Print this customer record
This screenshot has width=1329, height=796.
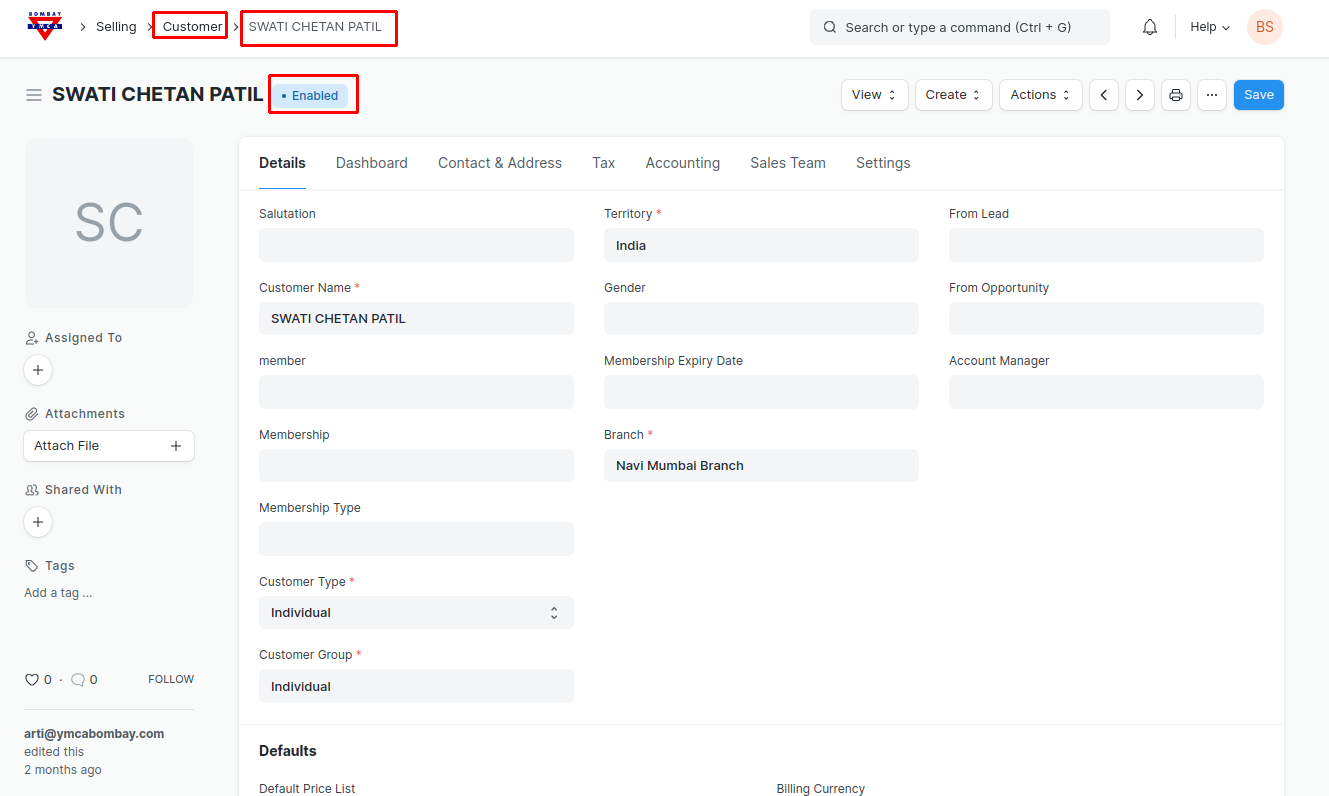pyautogui.click(x=1176, y=95)
